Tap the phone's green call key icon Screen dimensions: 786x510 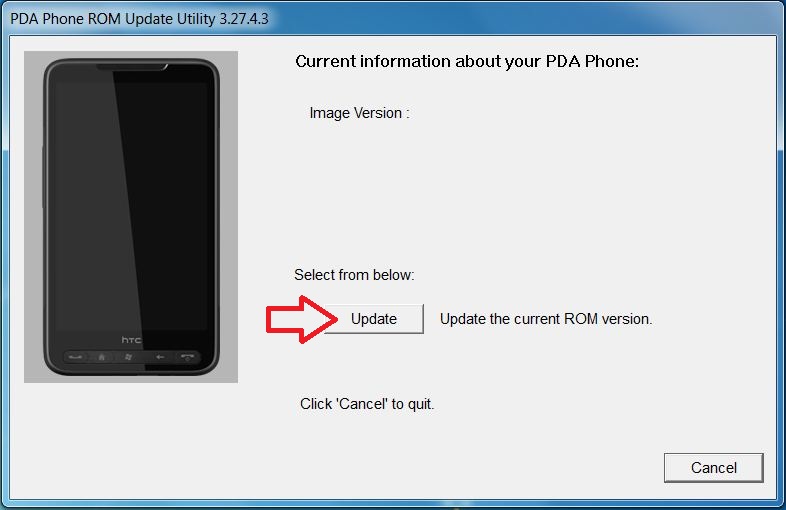75,357
